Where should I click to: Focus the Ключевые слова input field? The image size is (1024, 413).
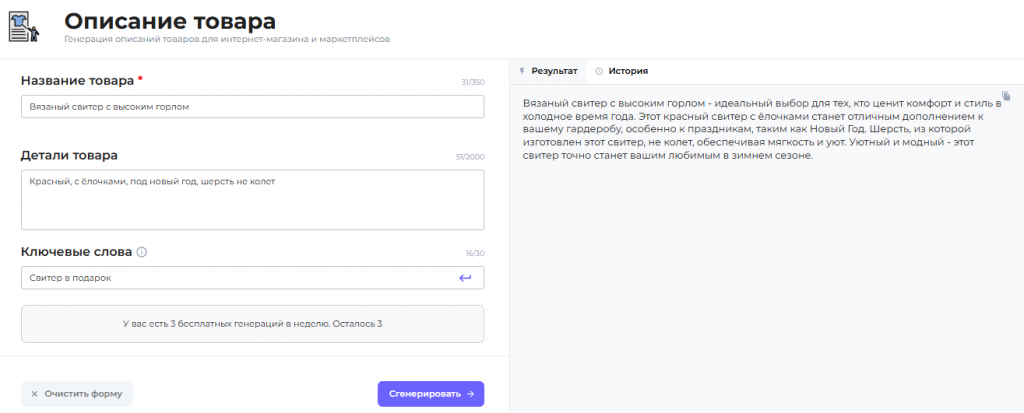pyautogui.click(x=253, y=278)
